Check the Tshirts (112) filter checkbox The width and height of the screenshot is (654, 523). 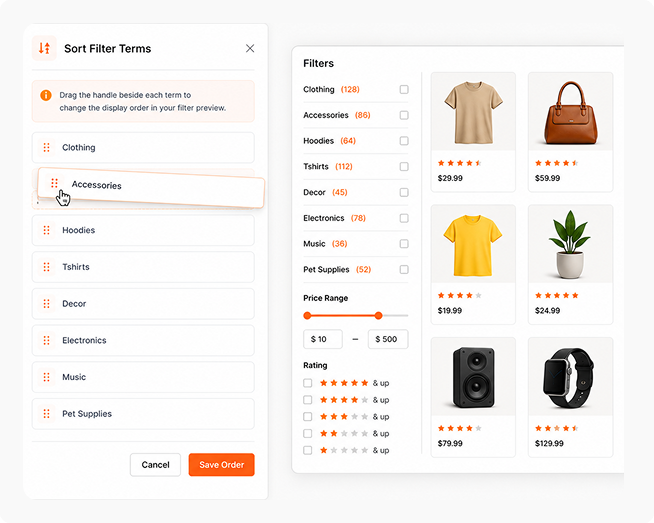(x=404, y=167)
